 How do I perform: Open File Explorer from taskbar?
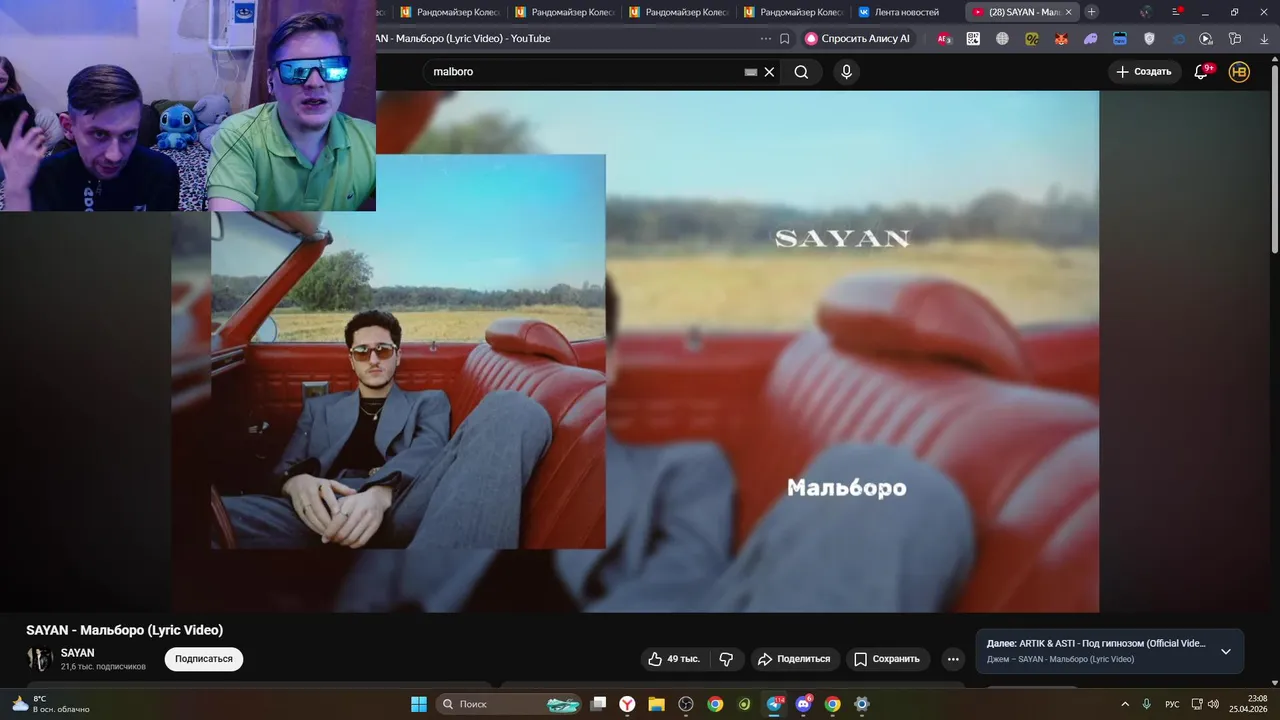tap(656, 704)
